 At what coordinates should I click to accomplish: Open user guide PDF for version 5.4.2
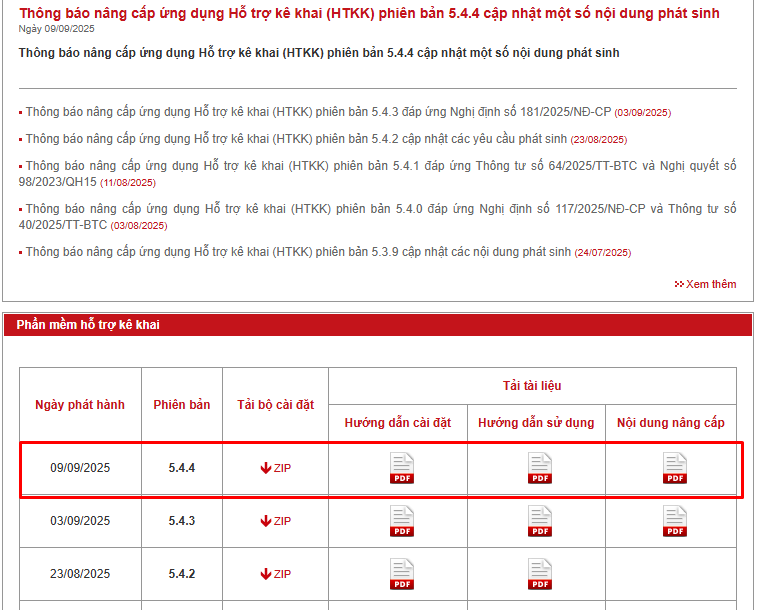click(540, 574)
